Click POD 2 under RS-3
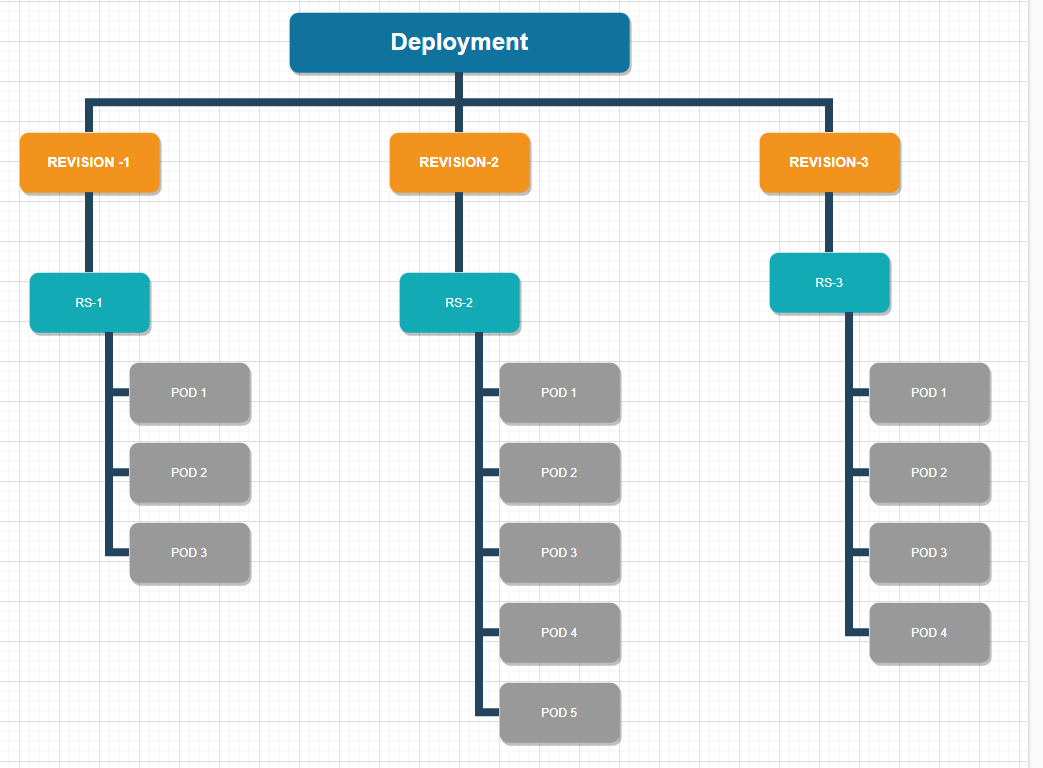Viewport: 1043px width, 768px height. [x=930, y=473]
